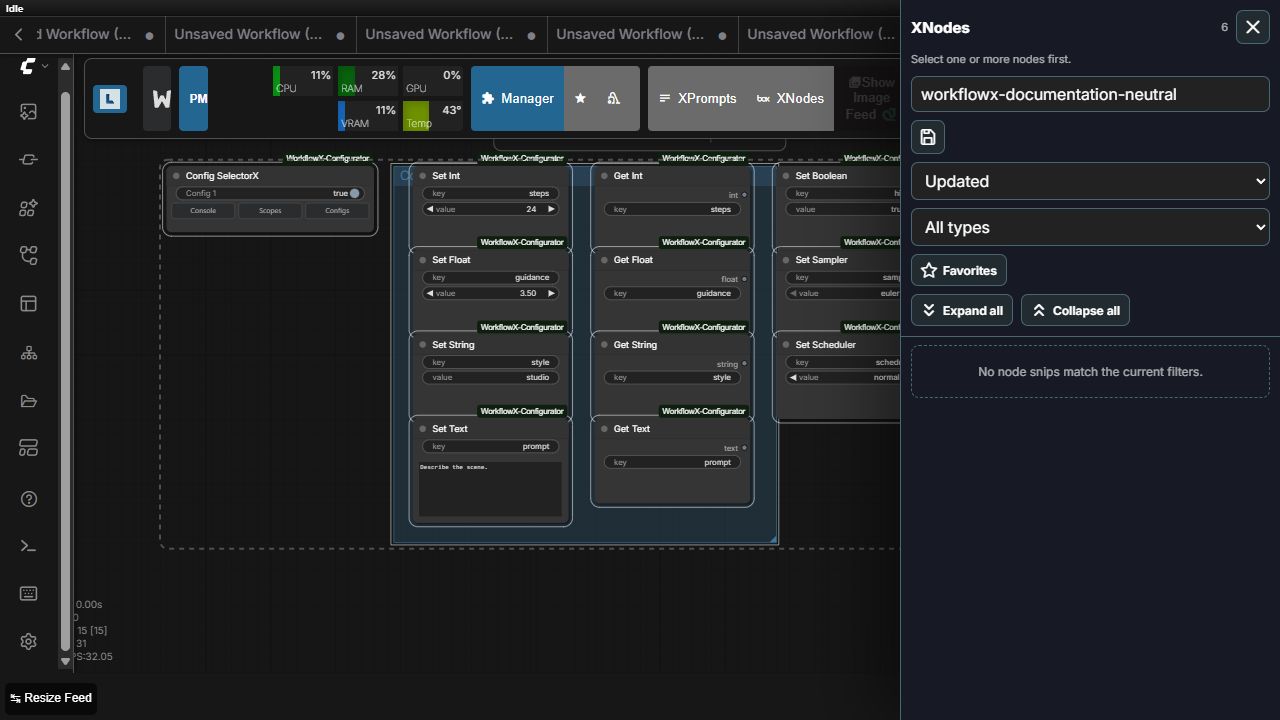Click the Get Int 'int' output socket

coord(744,195)
